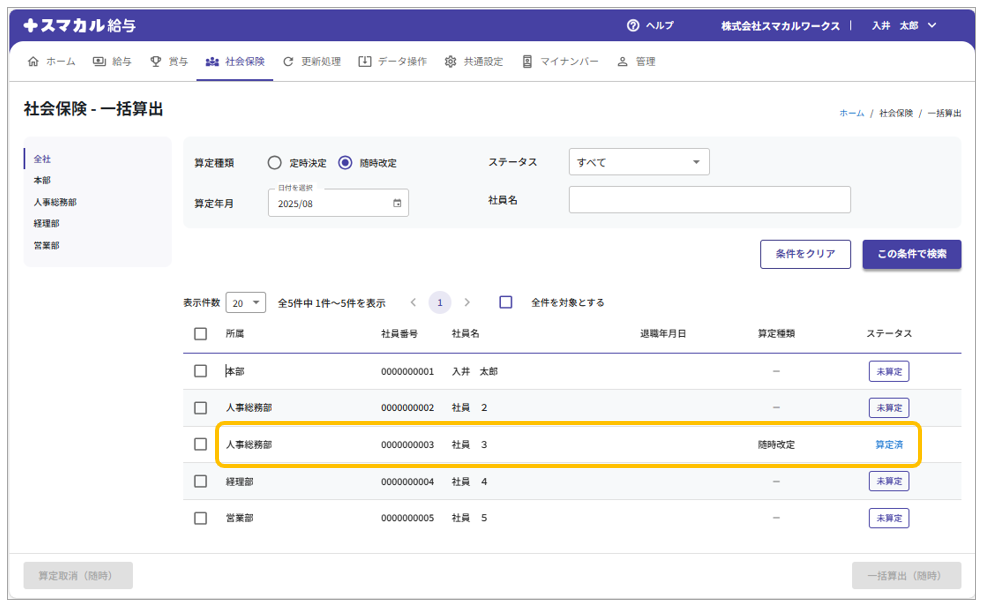This screenshot has width=985, height=609.
Task: Click into the 社員名 text field
Action: point(709,200)
